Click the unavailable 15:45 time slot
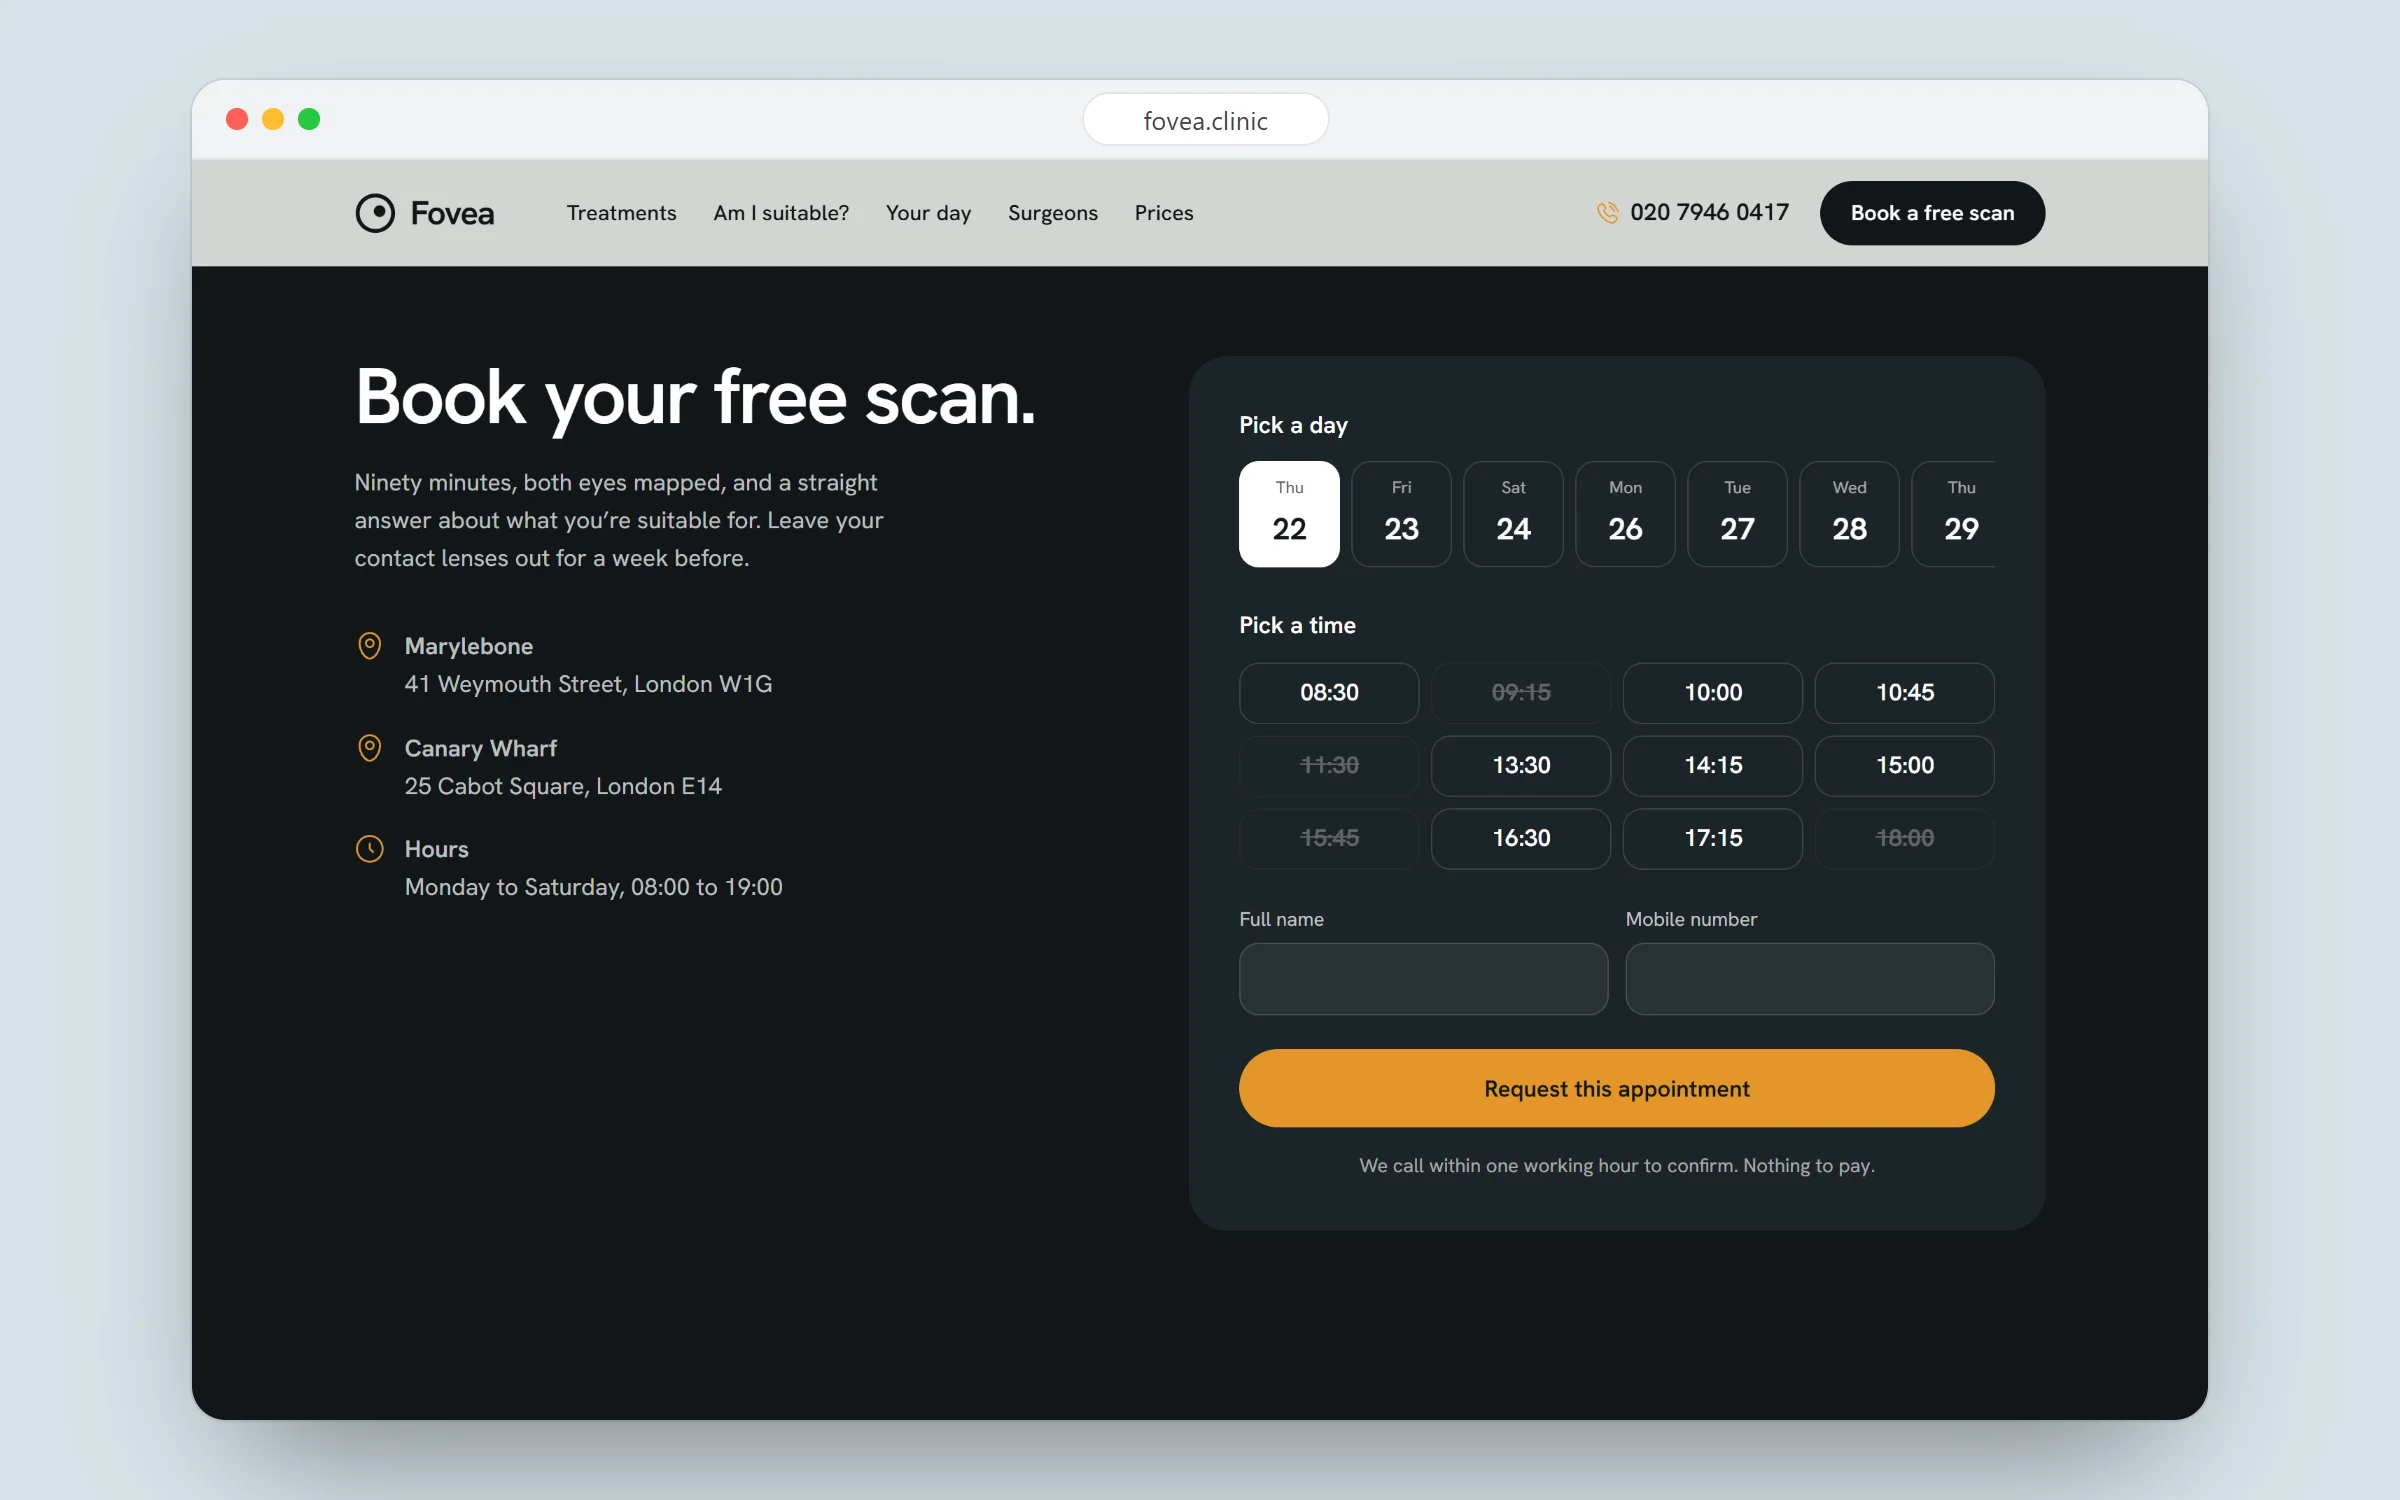 (x=1329, y=839)
